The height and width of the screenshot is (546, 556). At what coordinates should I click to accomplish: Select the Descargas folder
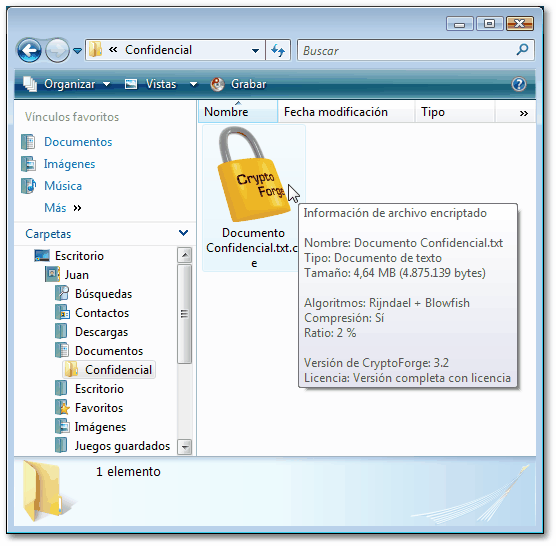[101, 332]
